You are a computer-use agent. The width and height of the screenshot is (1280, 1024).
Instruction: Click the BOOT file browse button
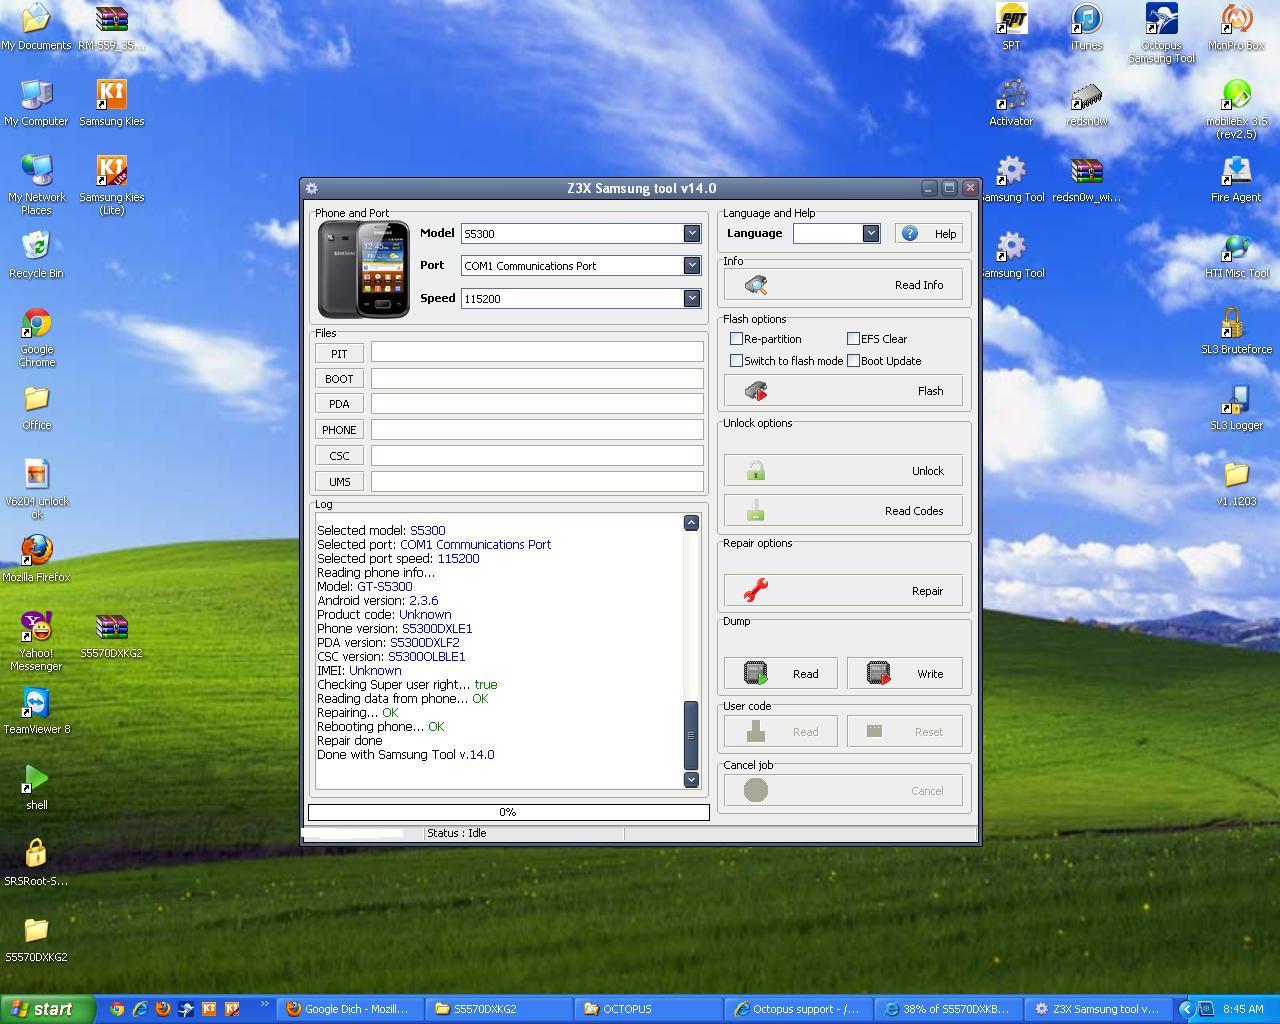339,379
